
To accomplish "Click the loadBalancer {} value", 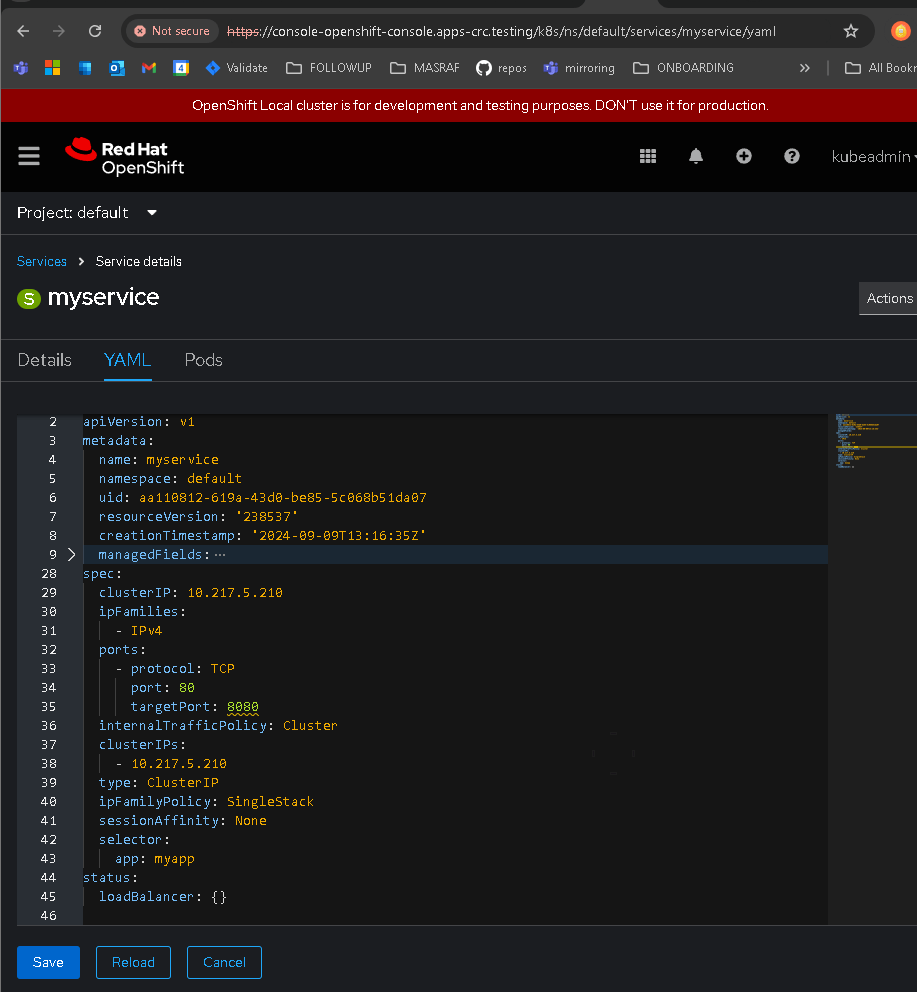I will [218, 896].
